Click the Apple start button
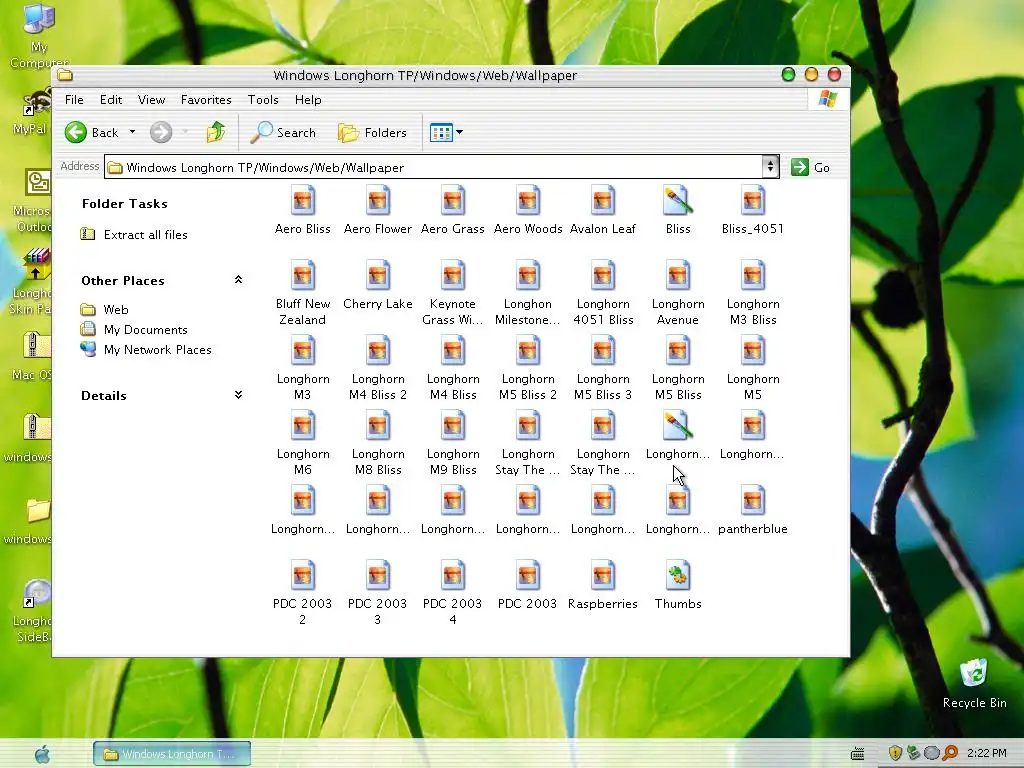The image size is (1024, 768). [42, 754]
